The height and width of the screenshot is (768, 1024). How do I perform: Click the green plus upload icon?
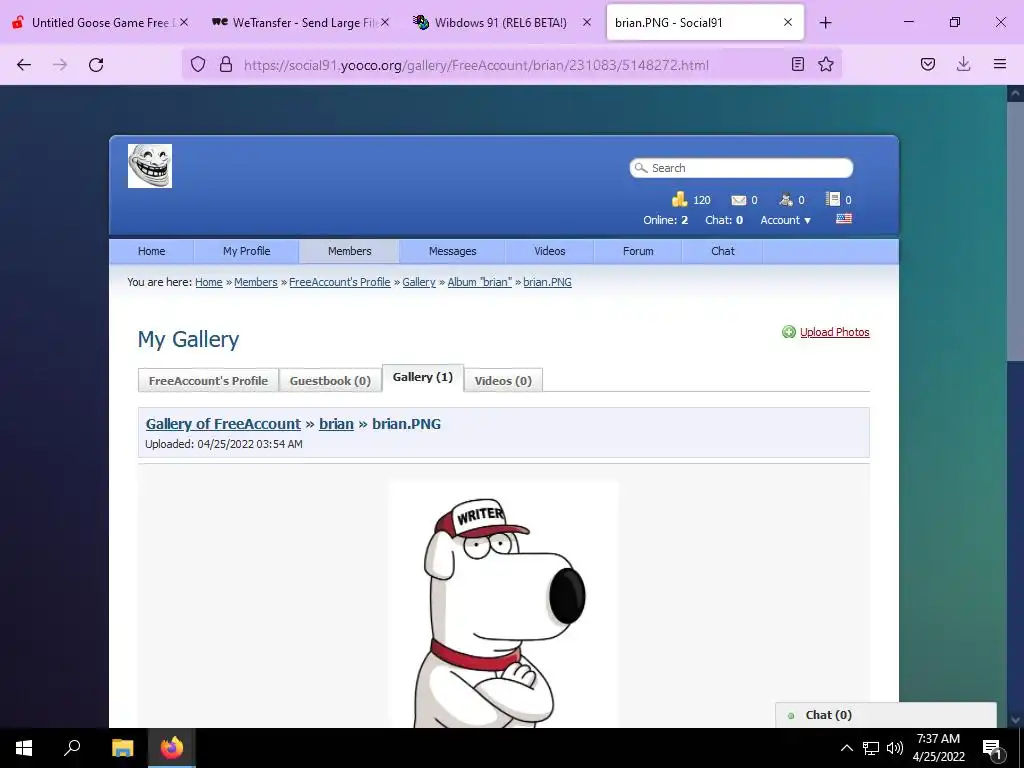(x=789, y=332)
